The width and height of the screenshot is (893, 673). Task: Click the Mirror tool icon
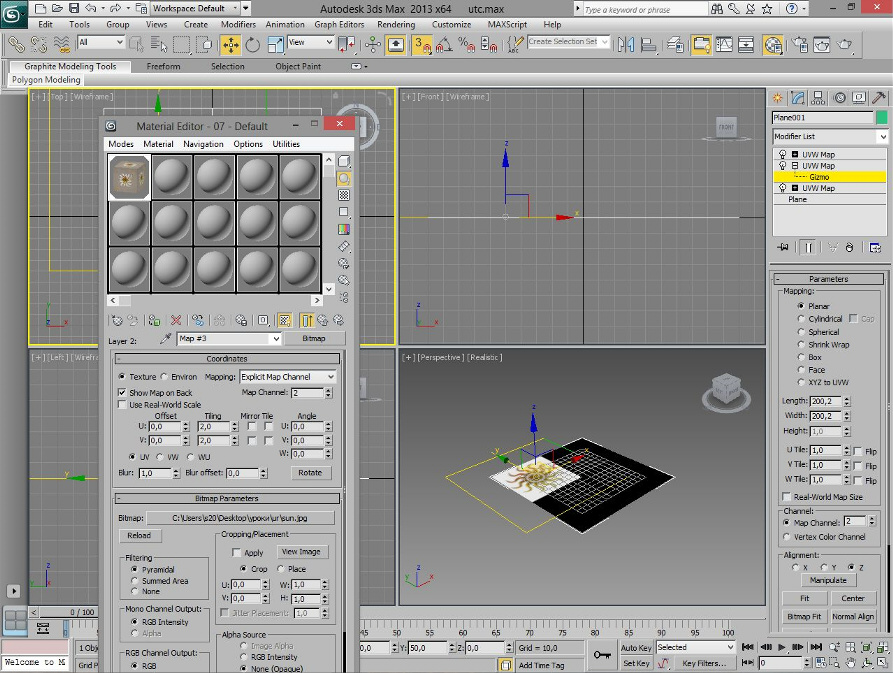[x=626, y=44]
